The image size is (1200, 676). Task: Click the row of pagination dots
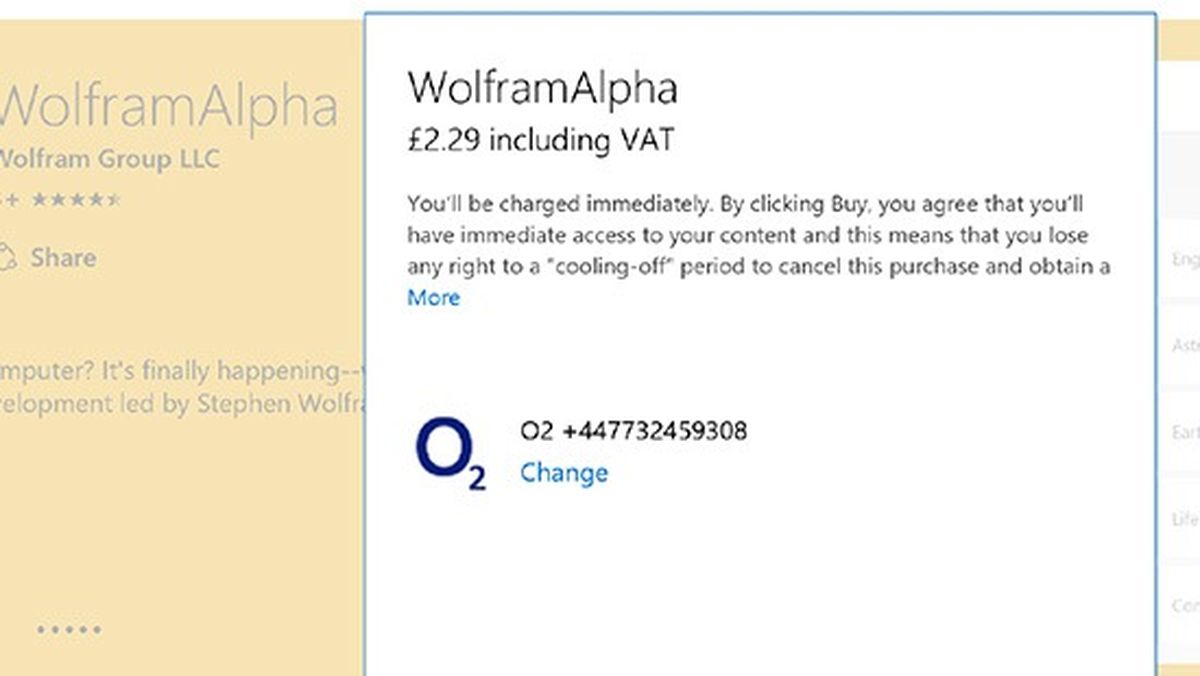point(69,630)
